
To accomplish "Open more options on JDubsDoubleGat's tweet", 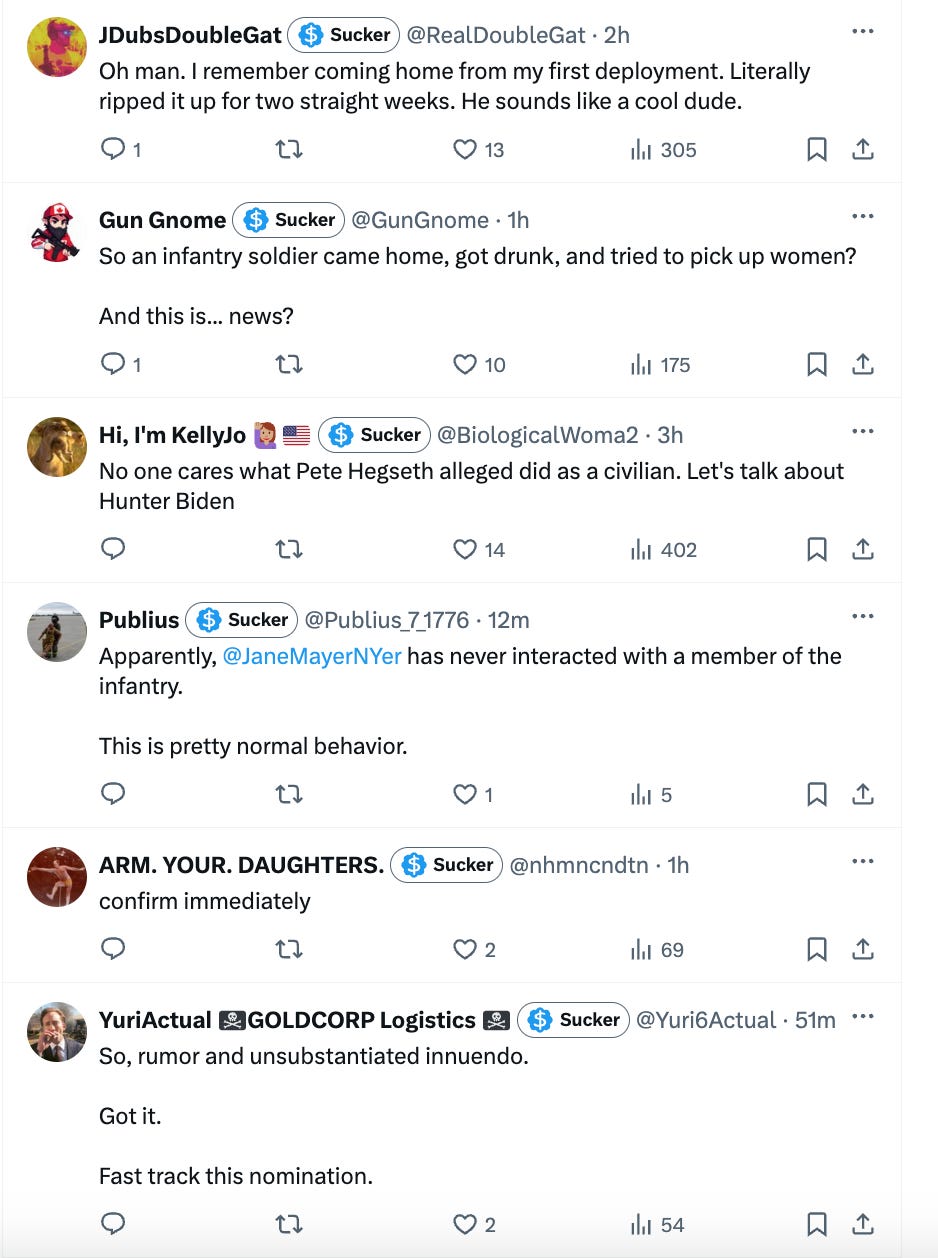I will [863, 31].
